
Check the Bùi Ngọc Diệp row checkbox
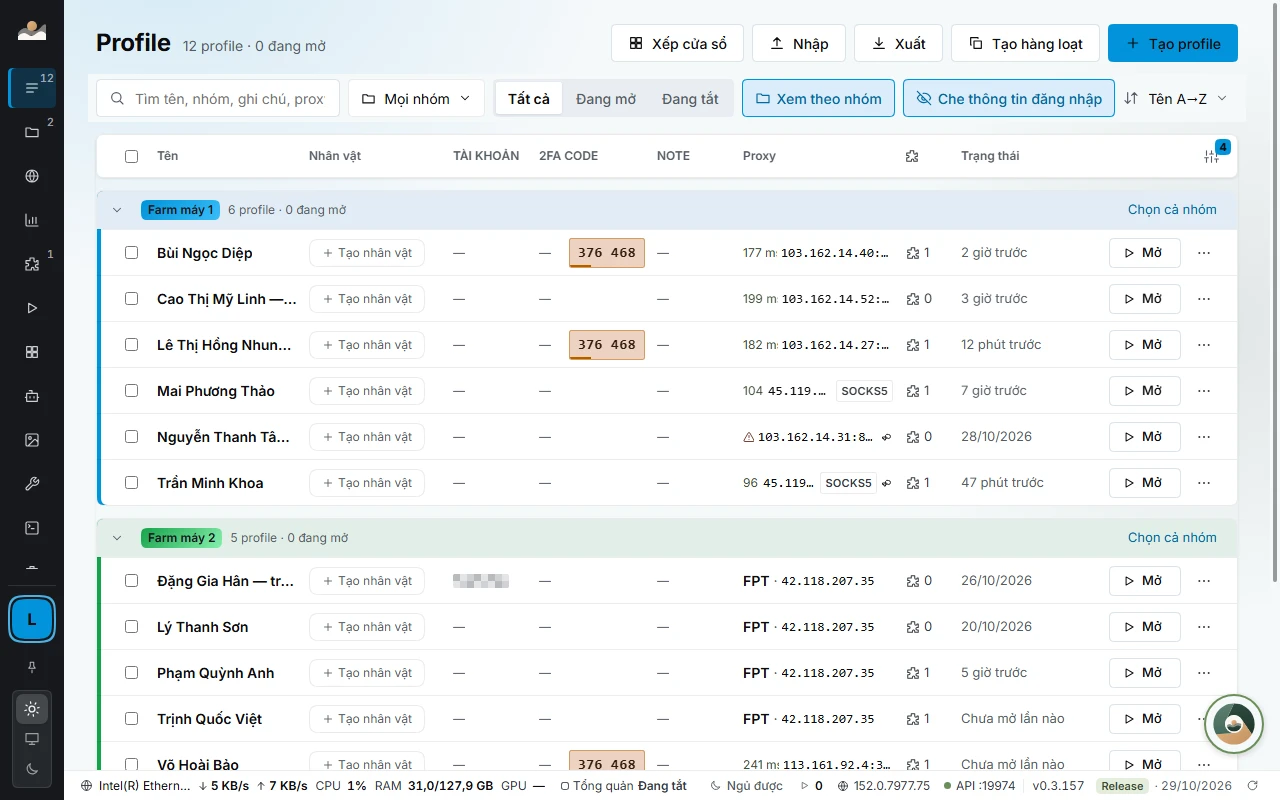[131, 253]
